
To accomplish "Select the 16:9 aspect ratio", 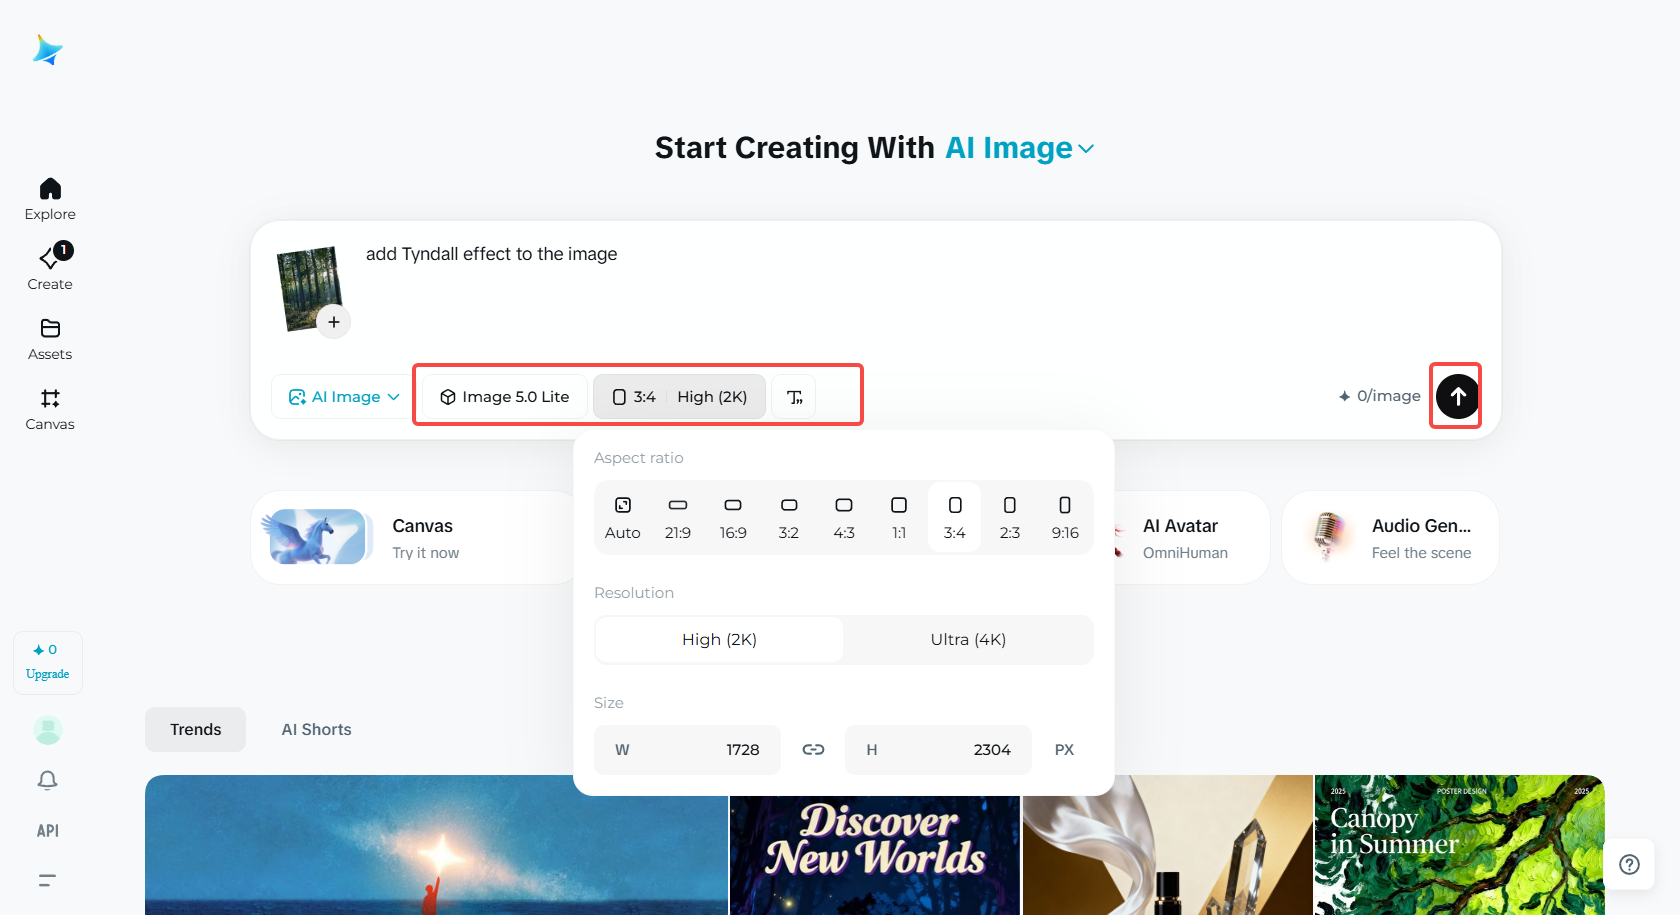I will click(733, 517).
